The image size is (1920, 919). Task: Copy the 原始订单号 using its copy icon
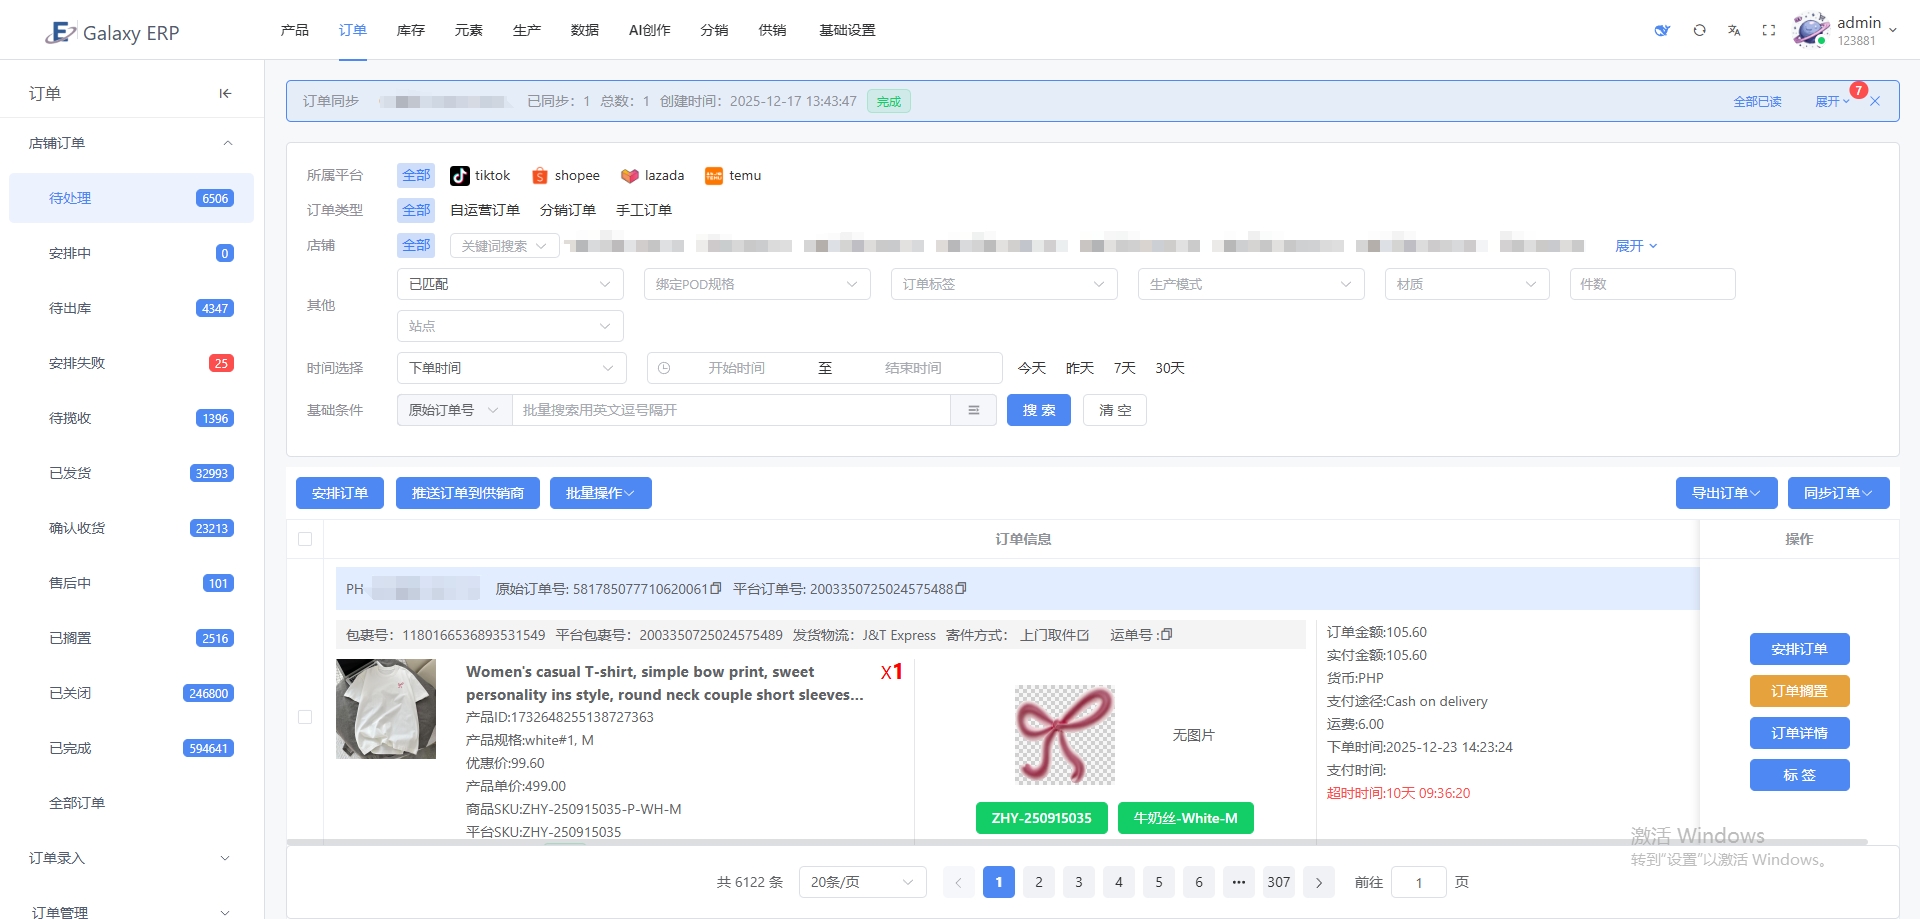pos(716,589)
